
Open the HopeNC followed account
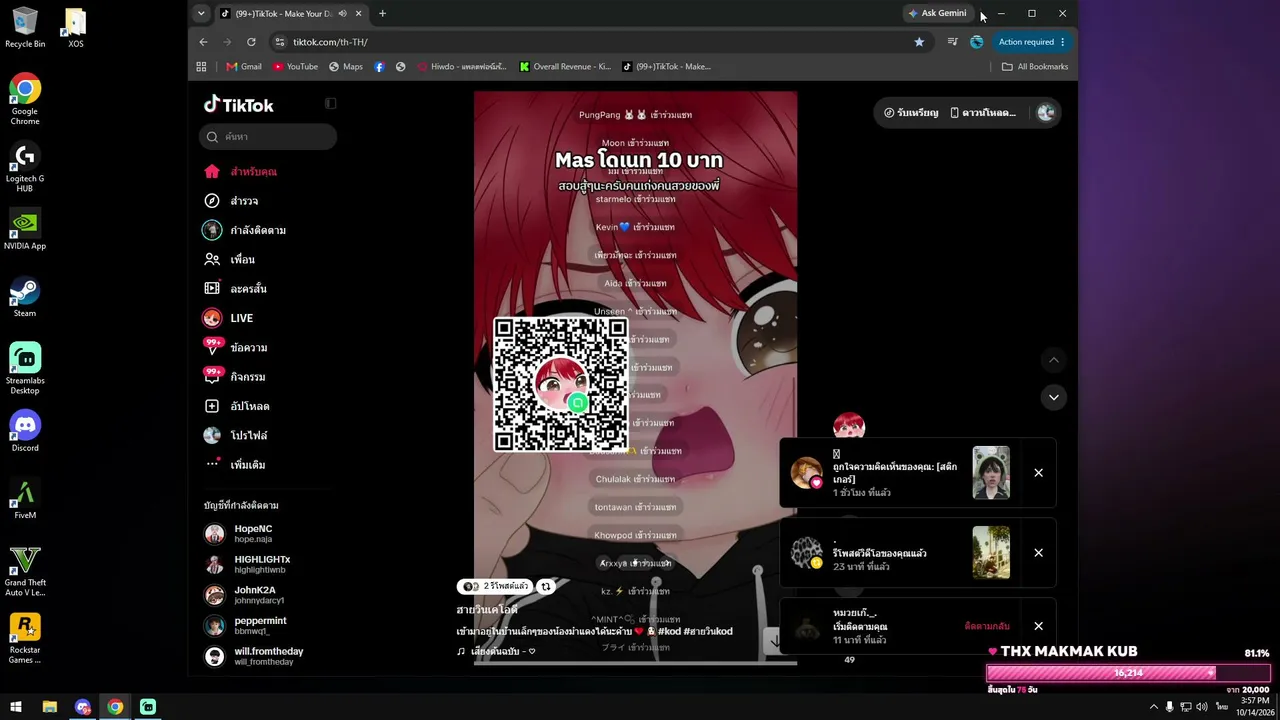click(x=253, y=533)
